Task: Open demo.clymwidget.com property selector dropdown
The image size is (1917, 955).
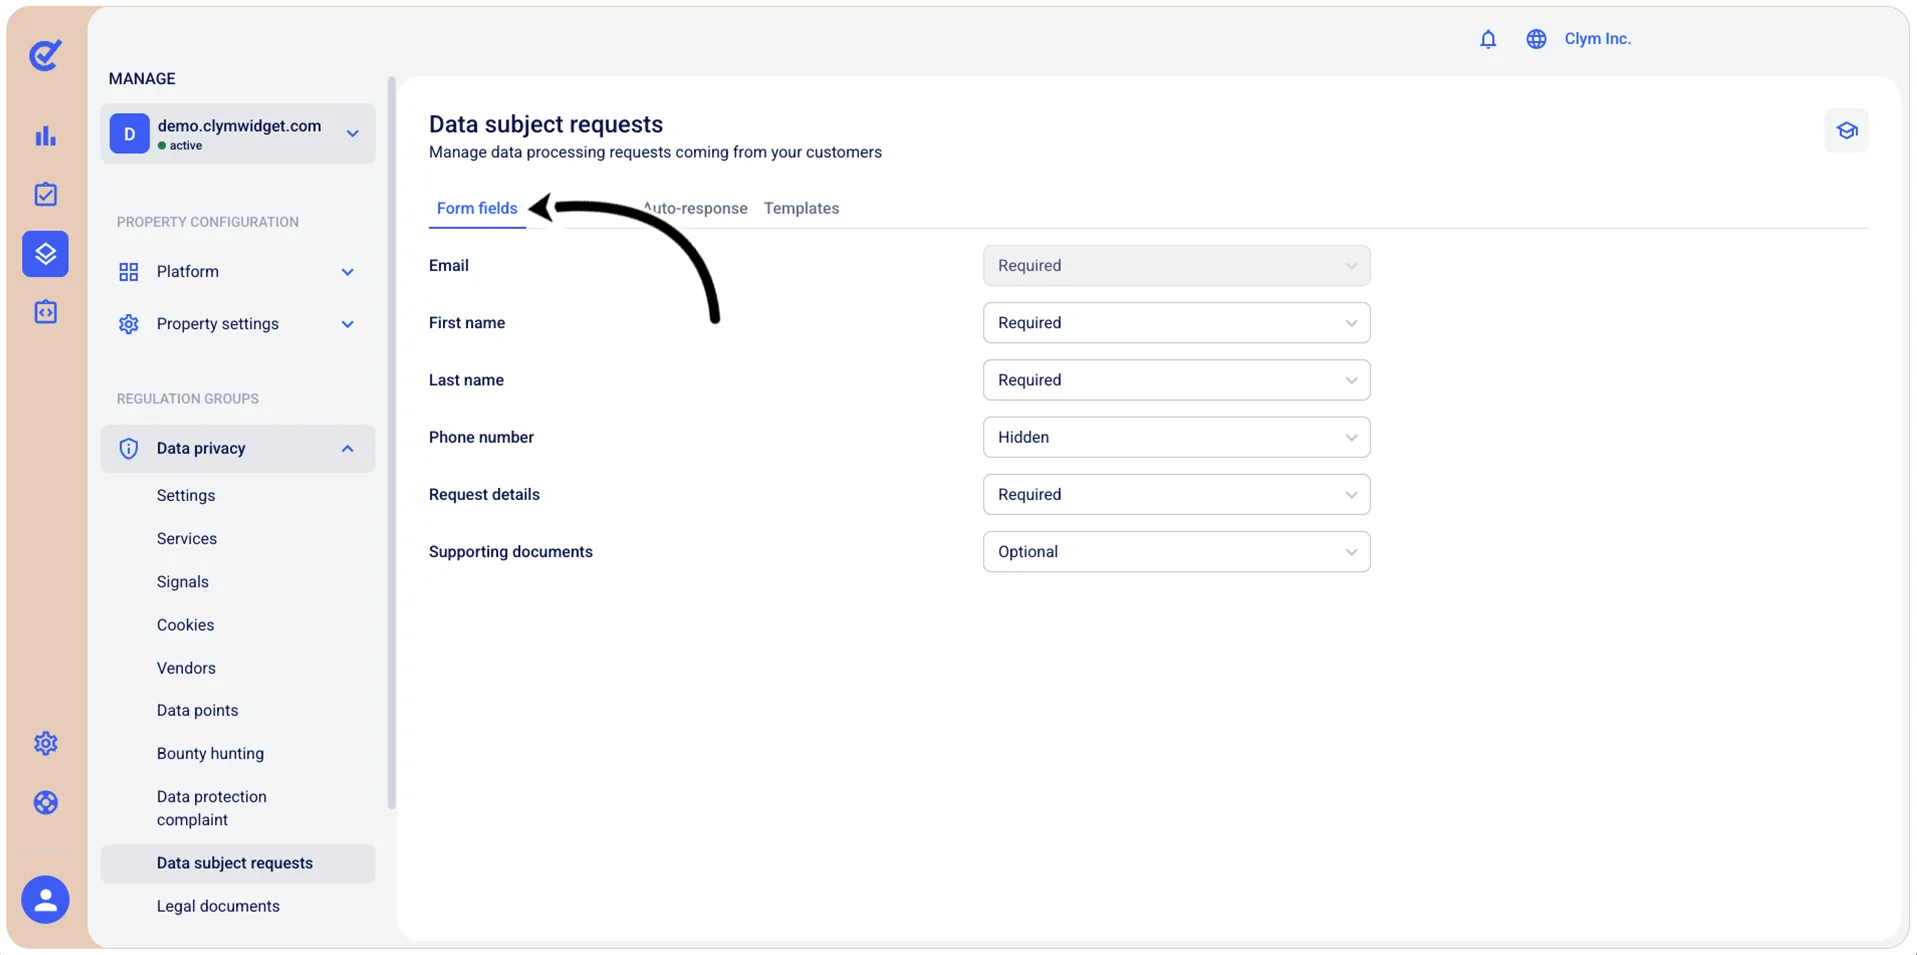Action: click(238, 134)
